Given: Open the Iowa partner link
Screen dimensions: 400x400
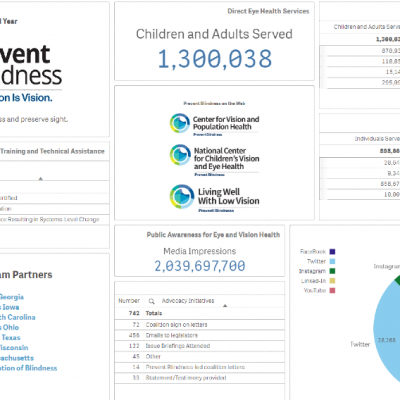Looking at the screenshot, I should click(x=10, y=307).
